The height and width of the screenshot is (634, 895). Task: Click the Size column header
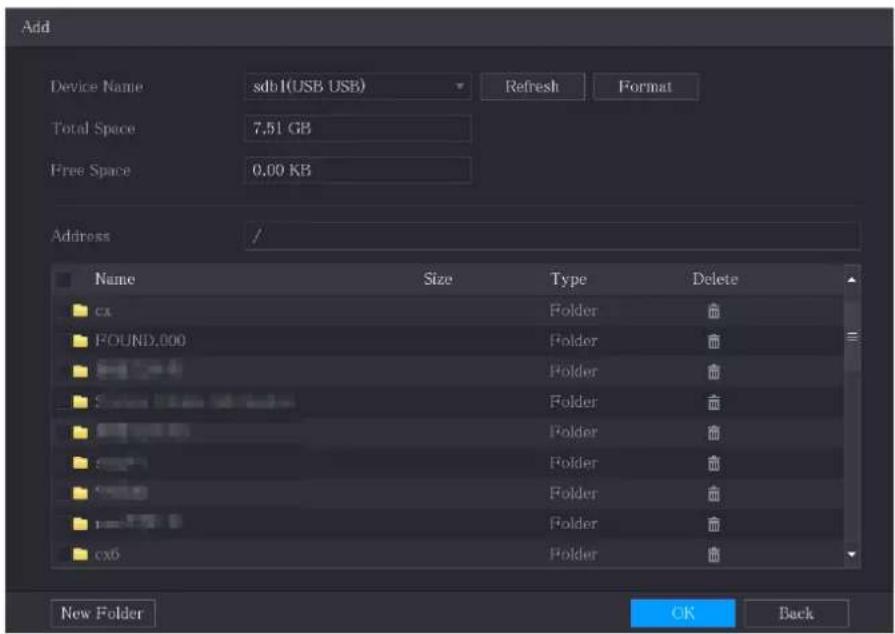click(x=438, y=279)
